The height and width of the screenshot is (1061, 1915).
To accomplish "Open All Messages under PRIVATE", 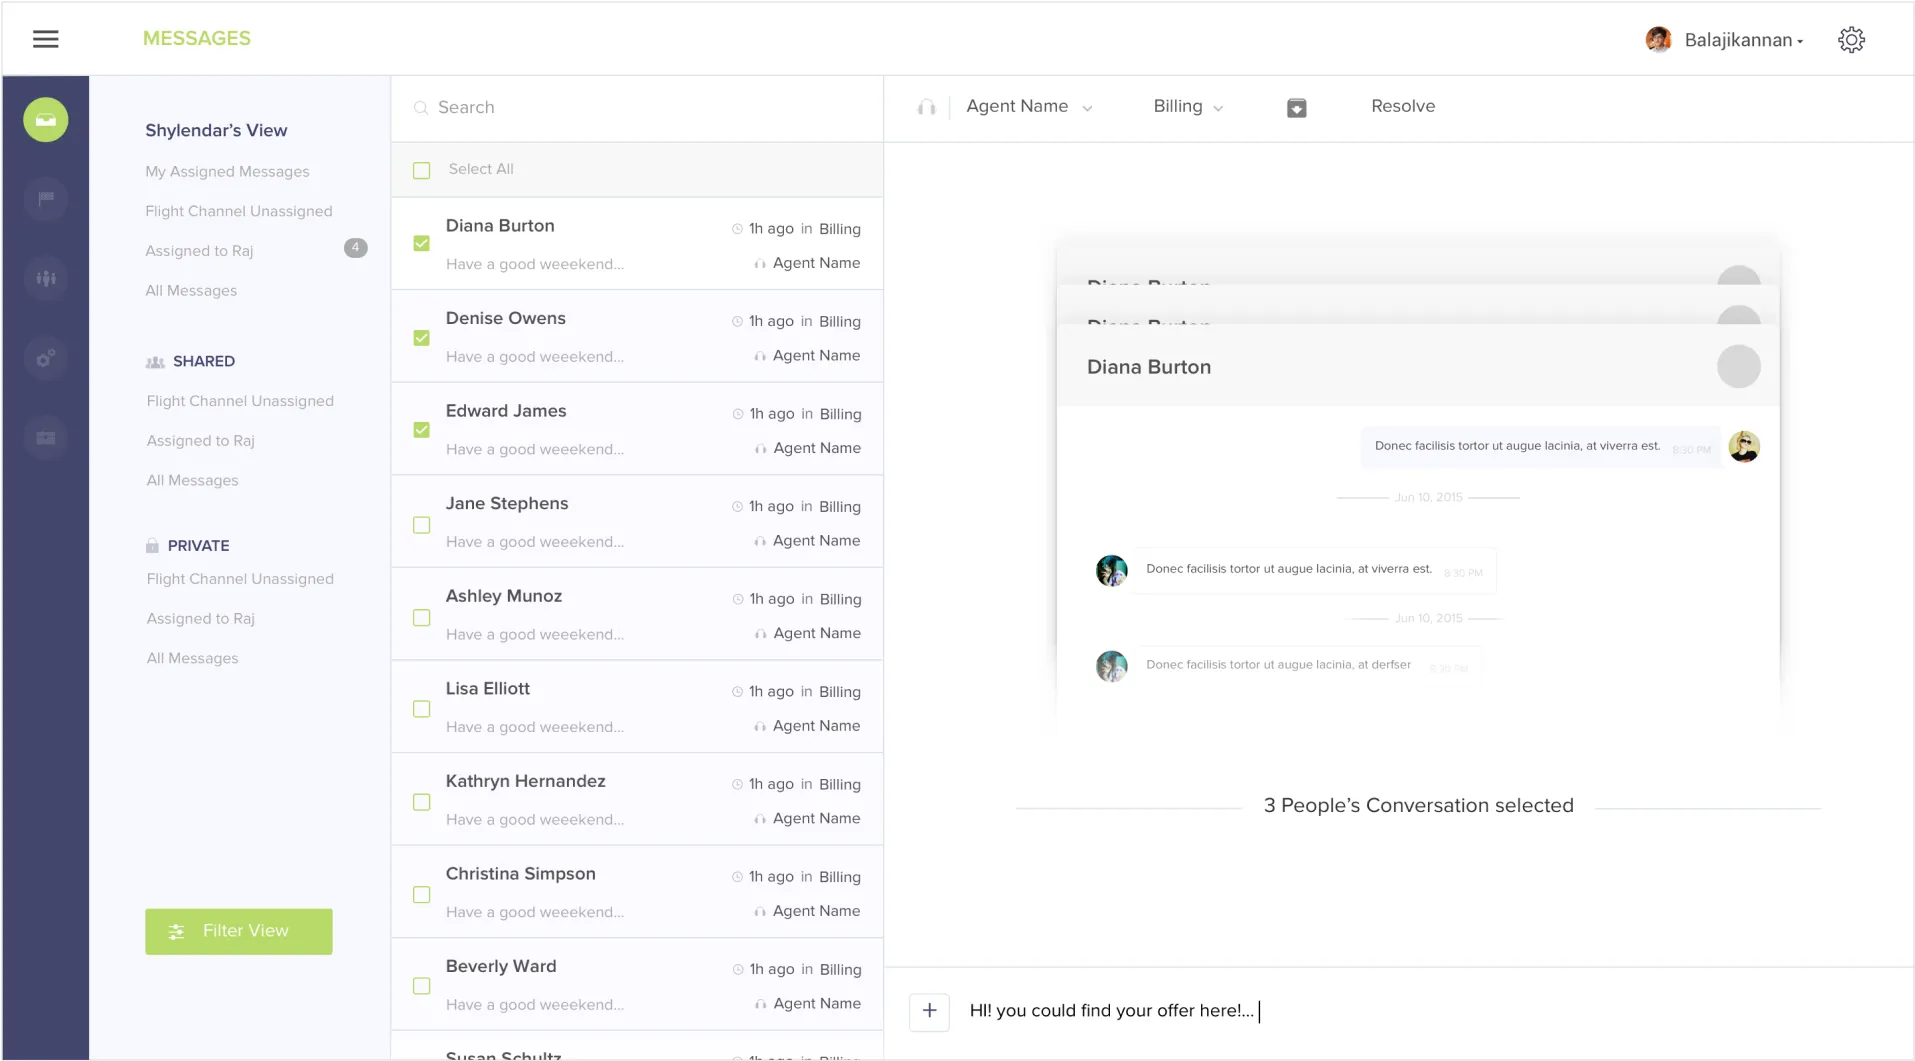I will 192,659.
